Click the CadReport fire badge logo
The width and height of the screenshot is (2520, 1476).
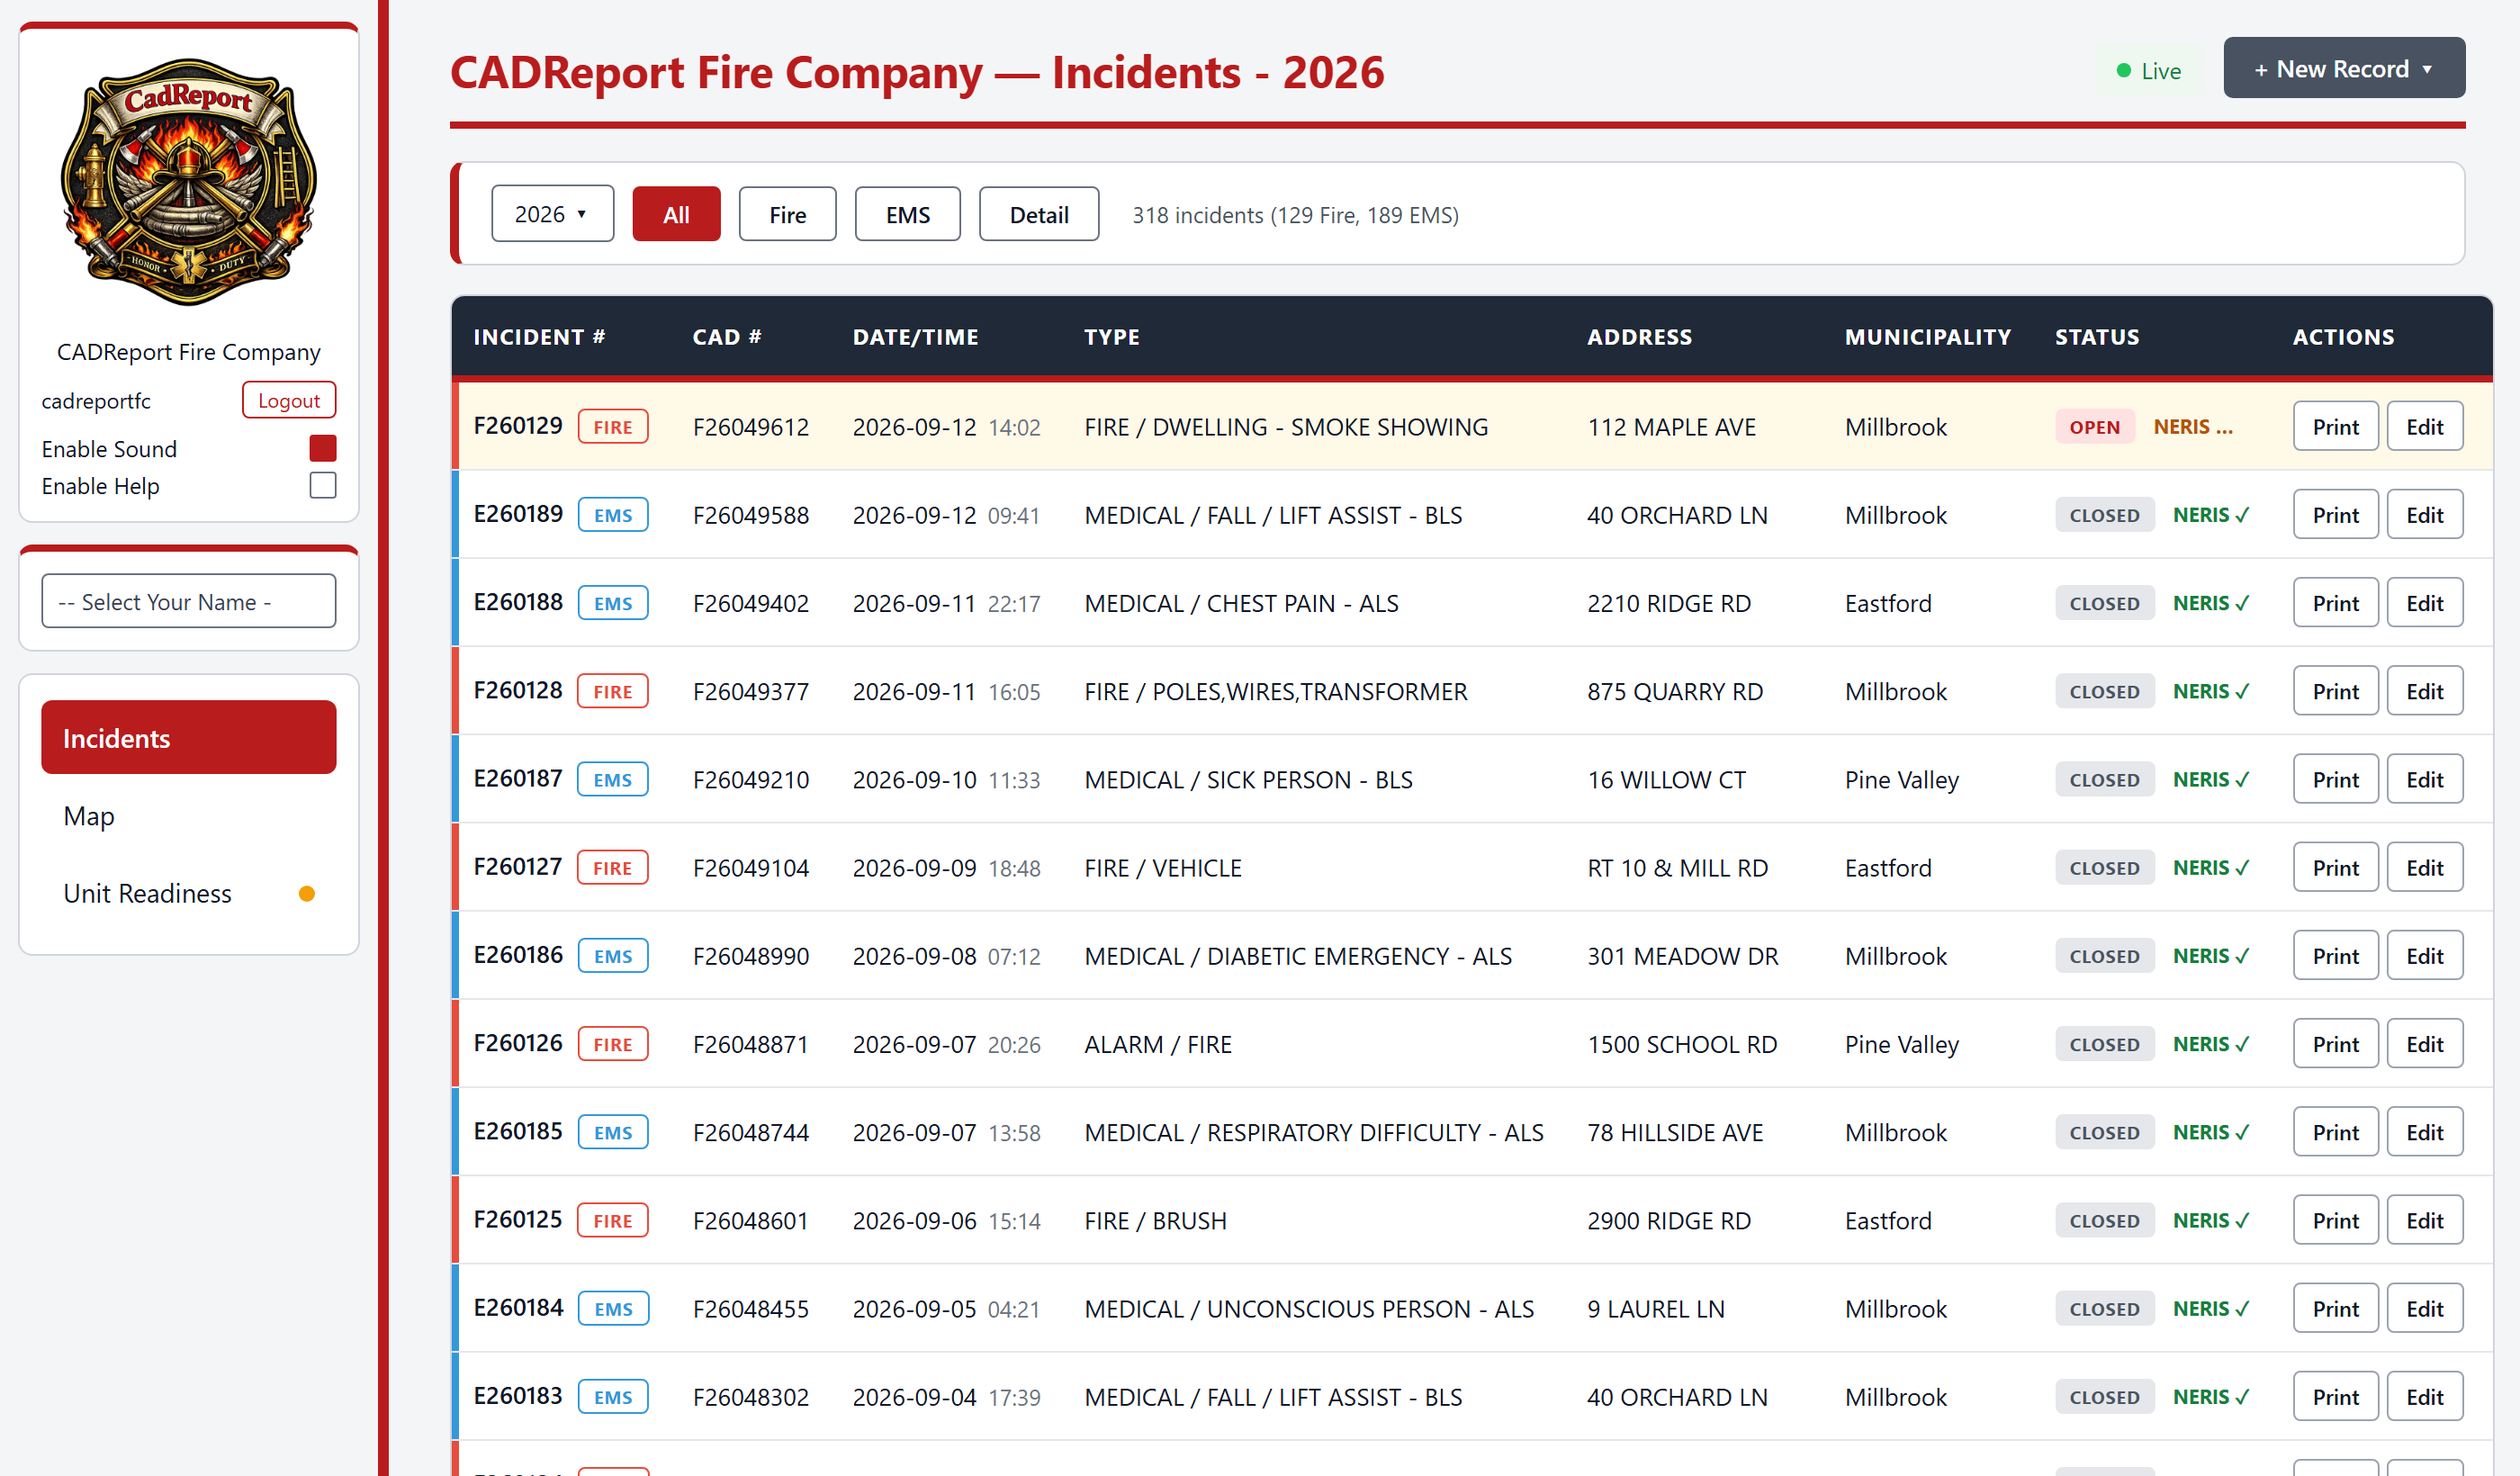pyautogui.click(x=188, y=182)
